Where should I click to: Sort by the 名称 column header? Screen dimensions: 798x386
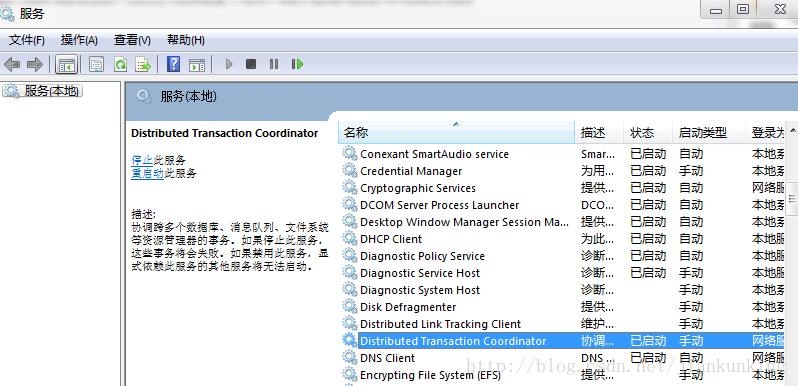457,133
